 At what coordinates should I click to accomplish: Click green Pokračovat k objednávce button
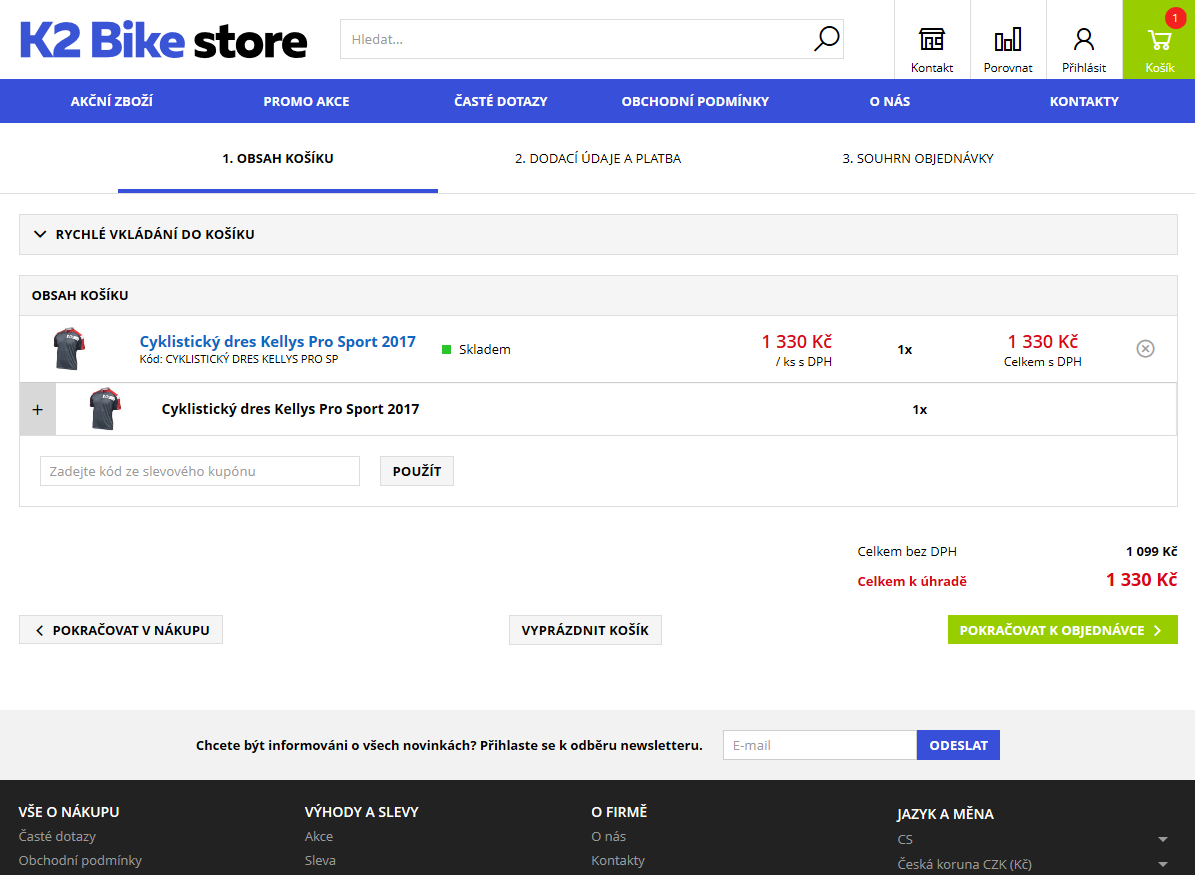[x=1062, y=630]
